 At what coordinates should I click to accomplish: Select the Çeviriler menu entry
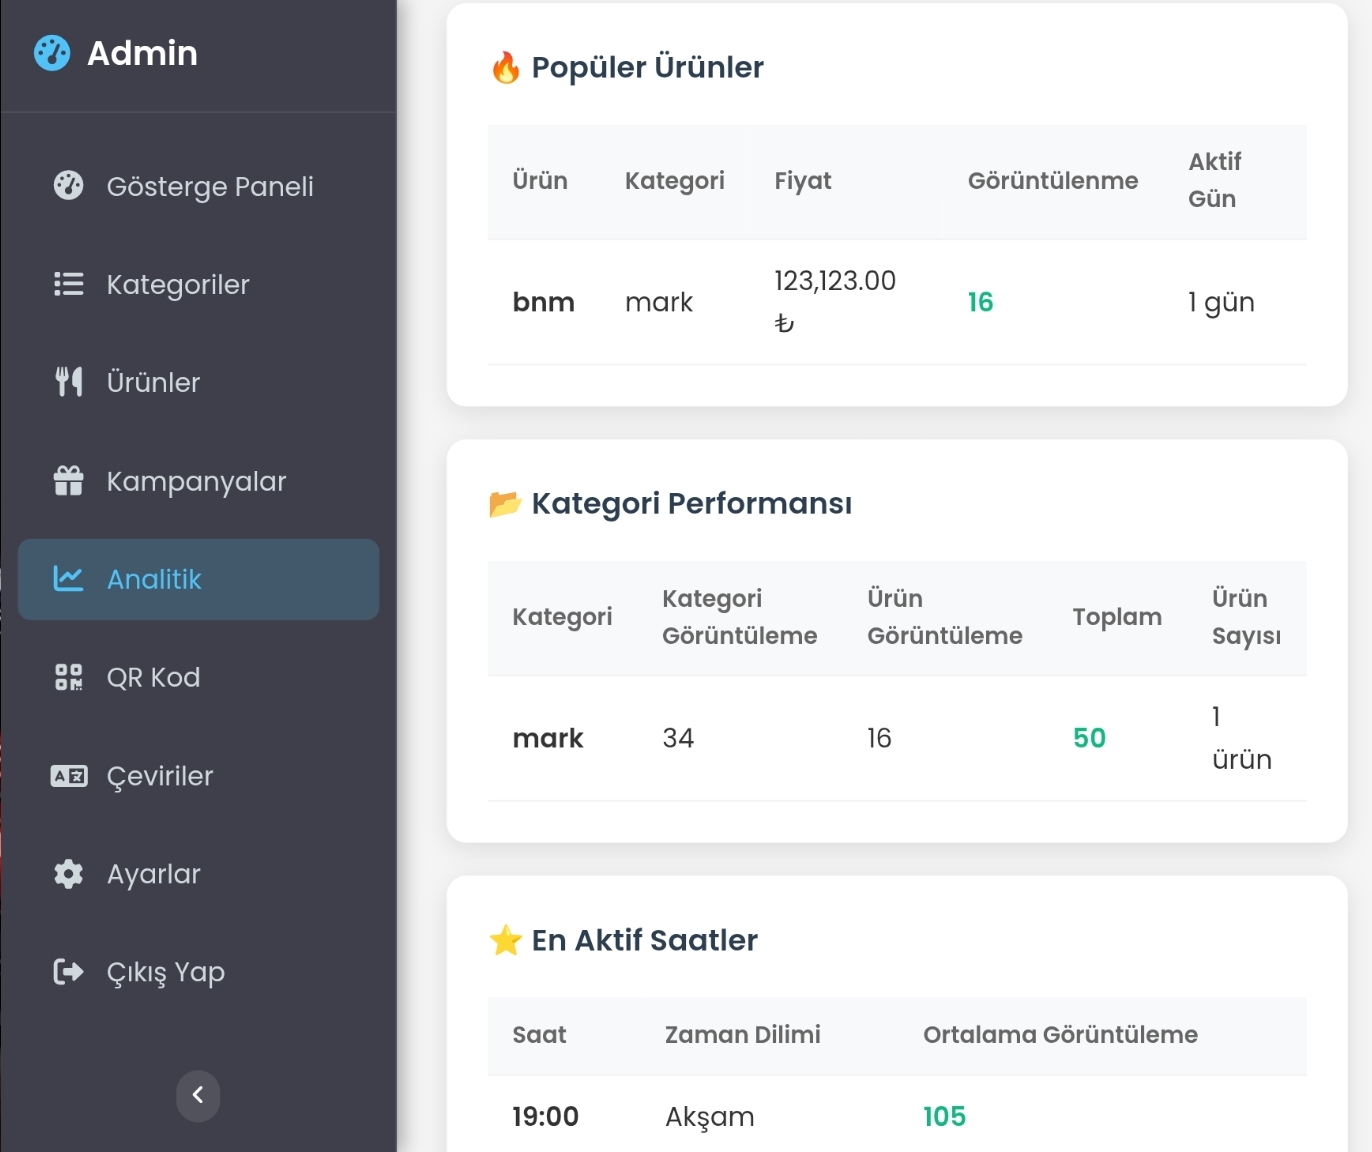pos(198,776)
